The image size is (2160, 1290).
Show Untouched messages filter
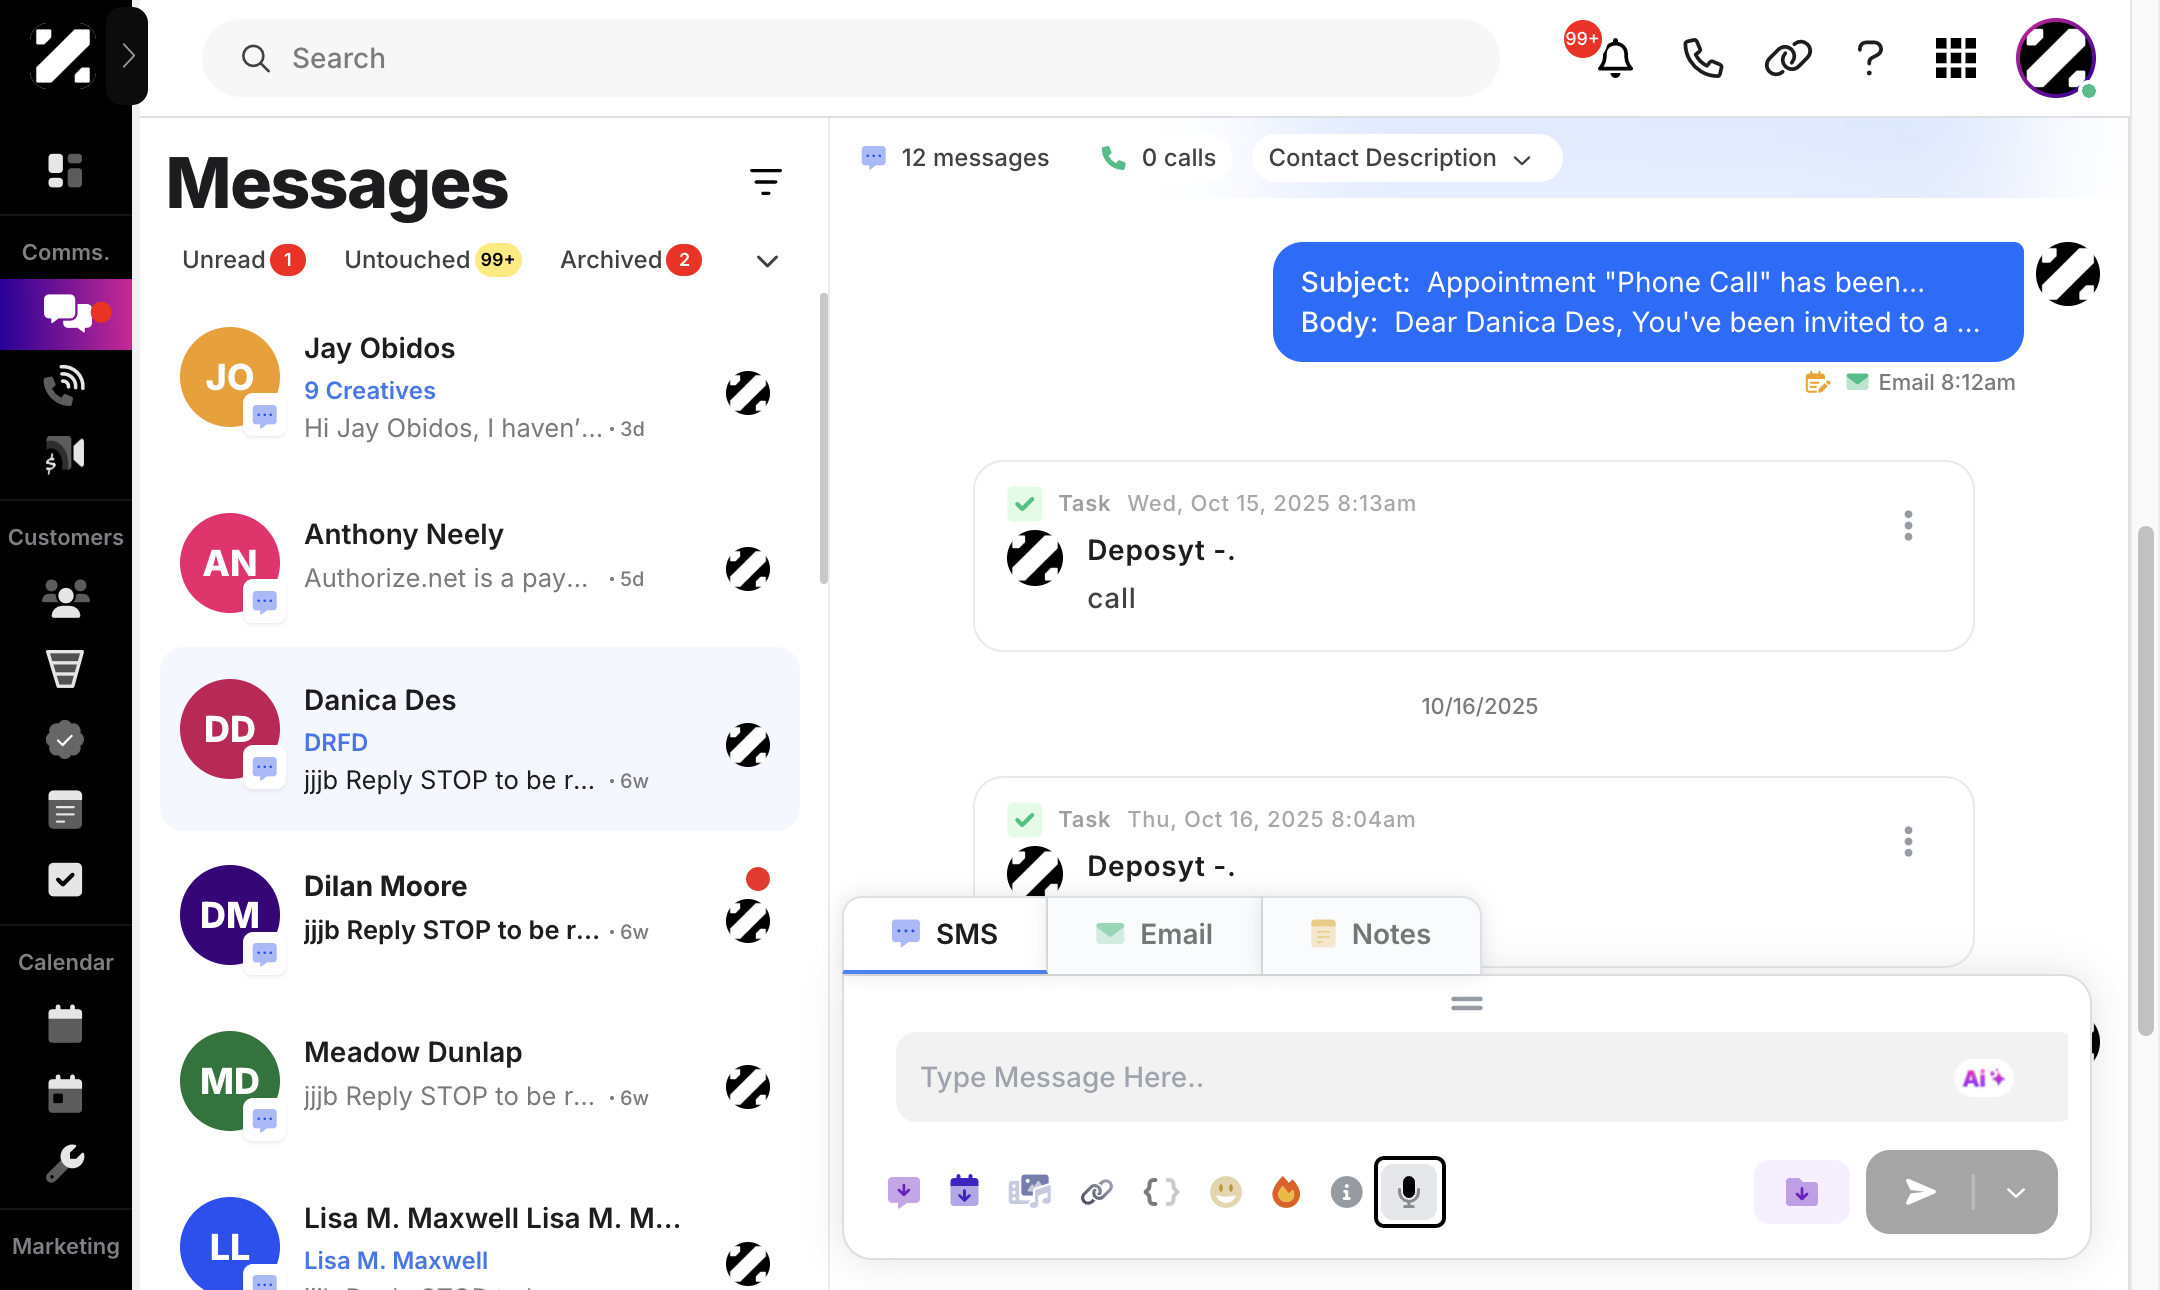432,260
